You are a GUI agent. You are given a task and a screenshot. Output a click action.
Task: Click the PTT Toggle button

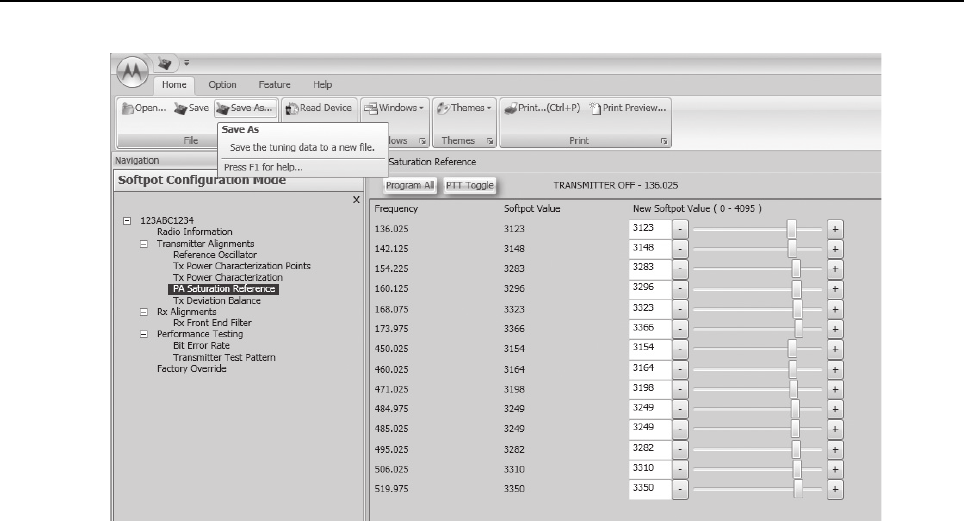470,185
